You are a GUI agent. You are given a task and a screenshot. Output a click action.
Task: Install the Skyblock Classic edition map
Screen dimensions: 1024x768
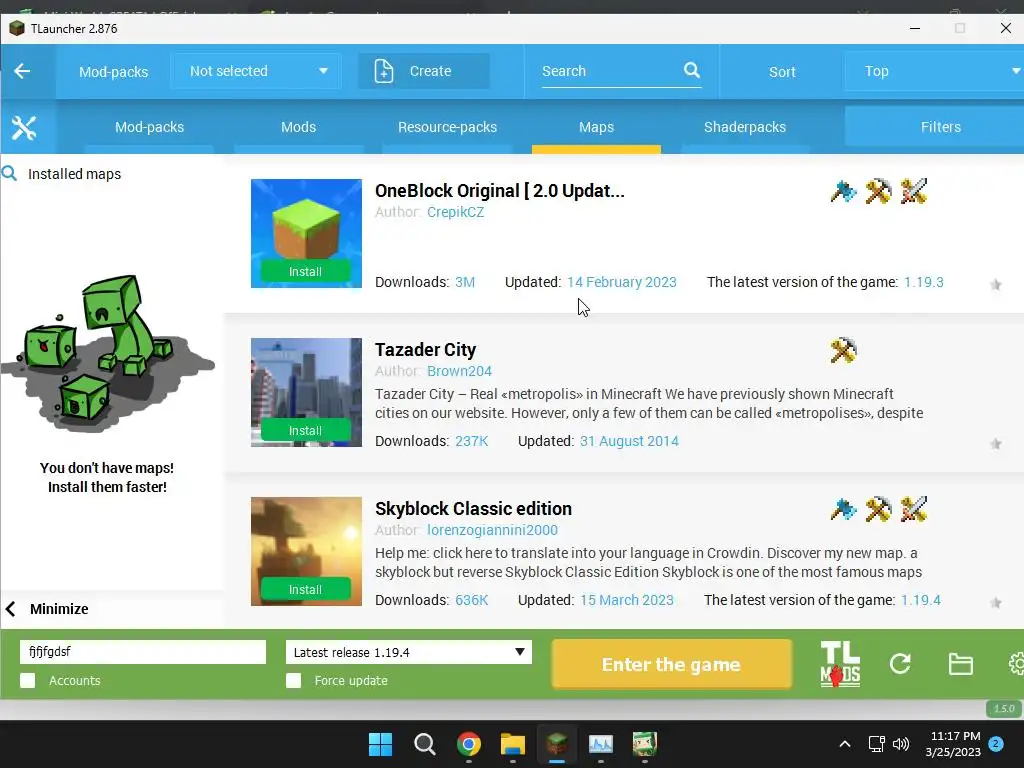[306, 590]
